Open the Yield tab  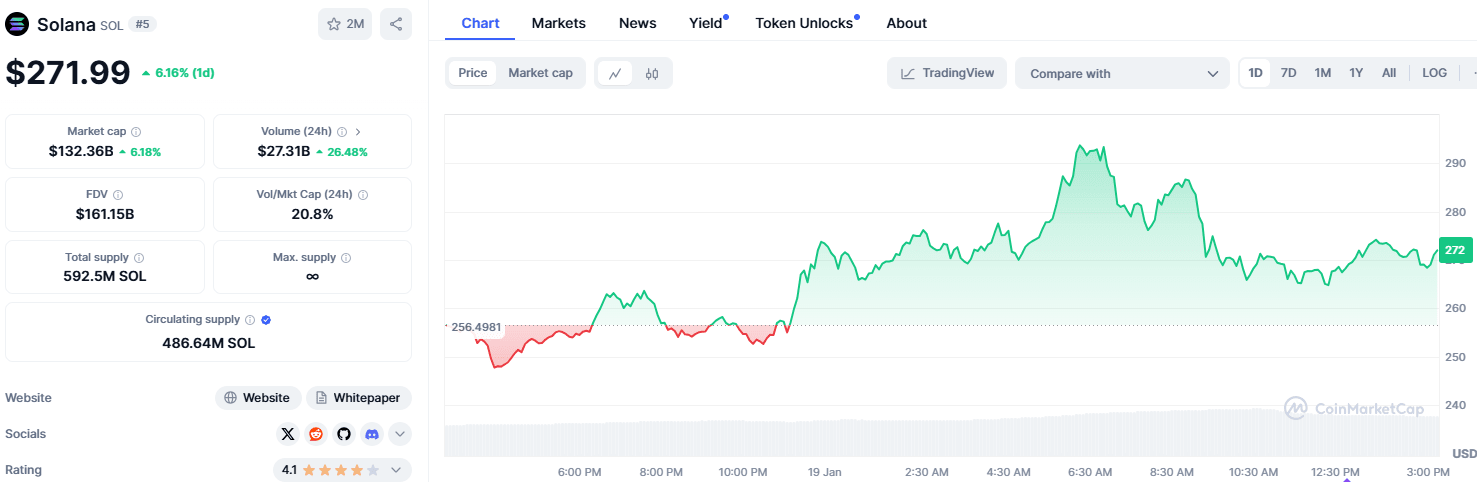pyautogui.click(x=706, y=23)
